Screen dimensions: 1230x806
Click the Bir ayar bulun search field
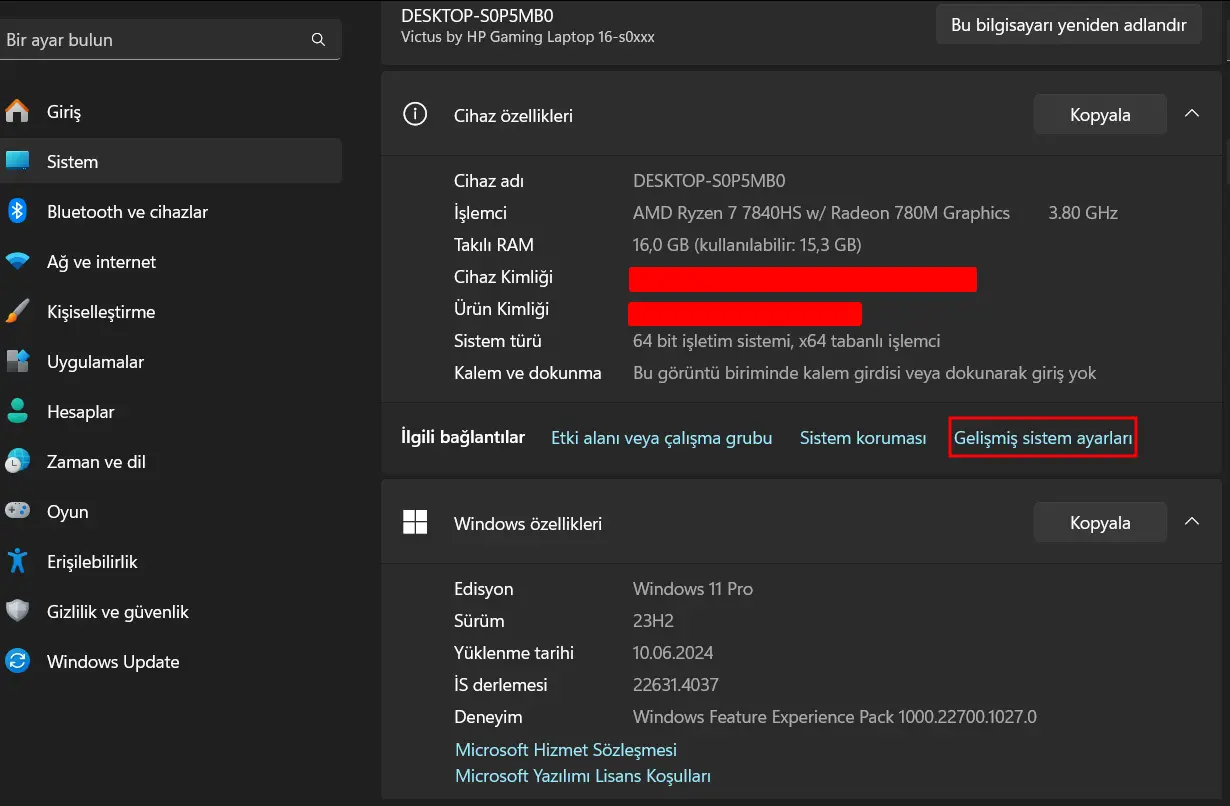click(x=168, y=40)
